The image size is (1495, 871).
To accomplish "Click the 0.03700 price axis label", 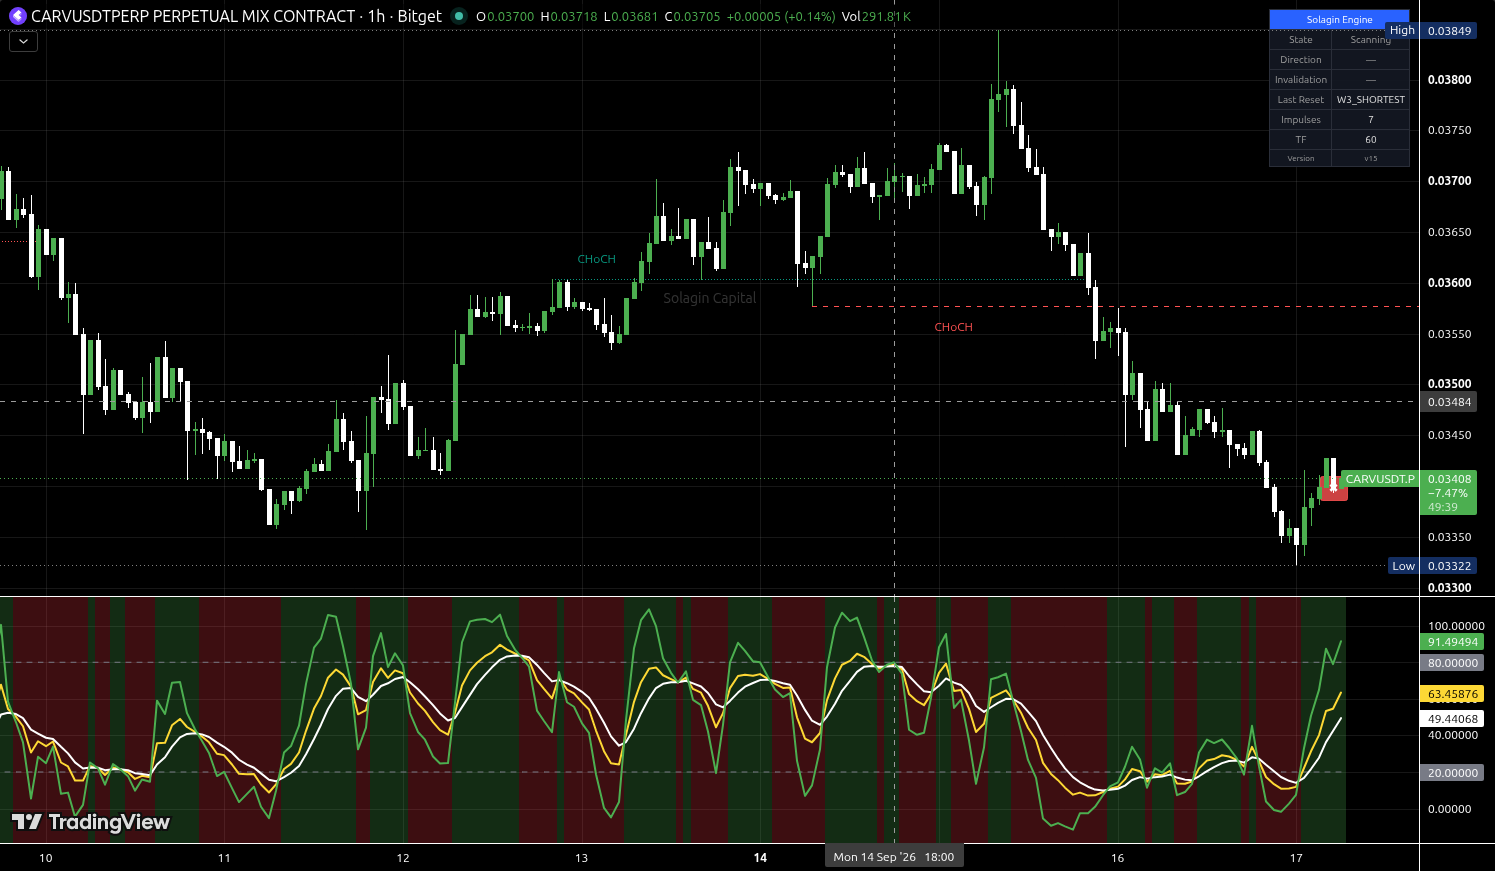I will (x=1449, y=181).
